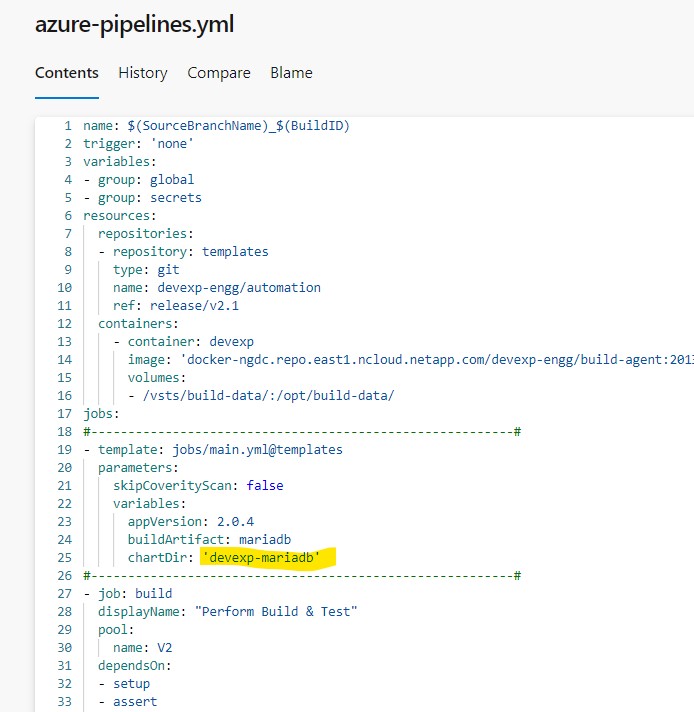694x712 pixels.
Task: Click line number 33 in the gutter
Action: click(64, 701)
